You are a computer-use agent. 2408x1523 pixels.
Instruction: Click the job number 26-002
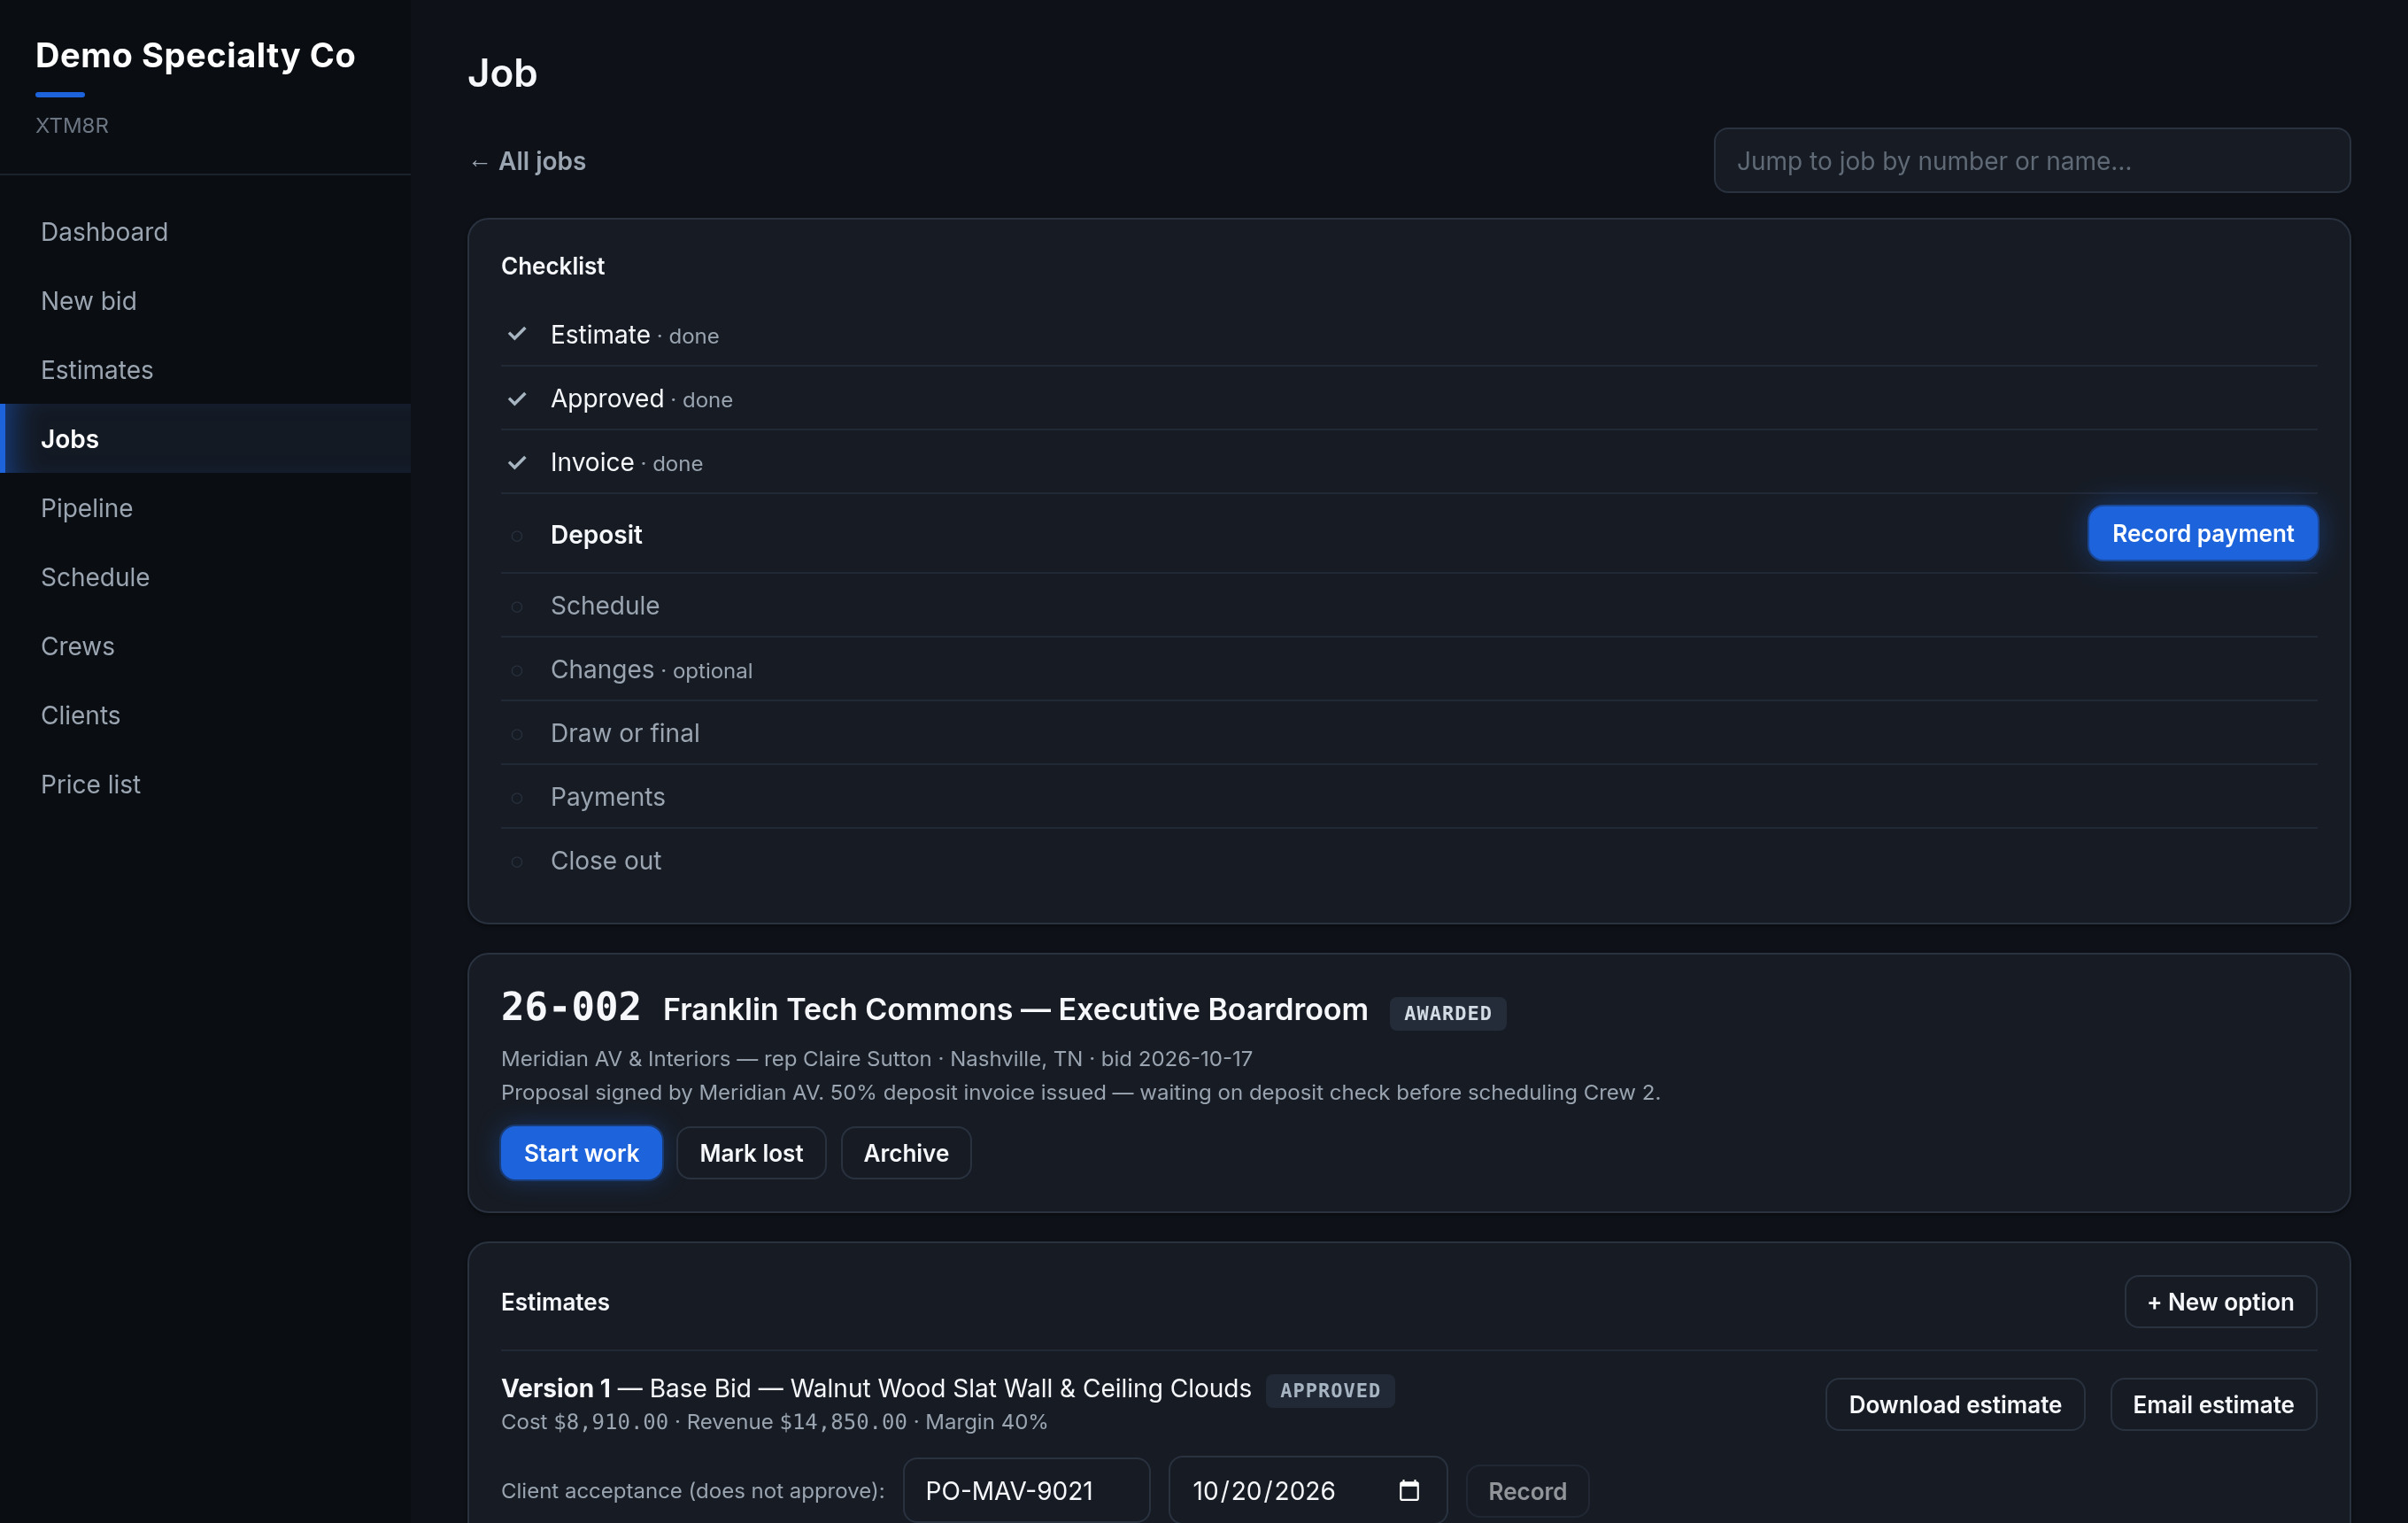pyautogui.click(x=570, y=1007)
